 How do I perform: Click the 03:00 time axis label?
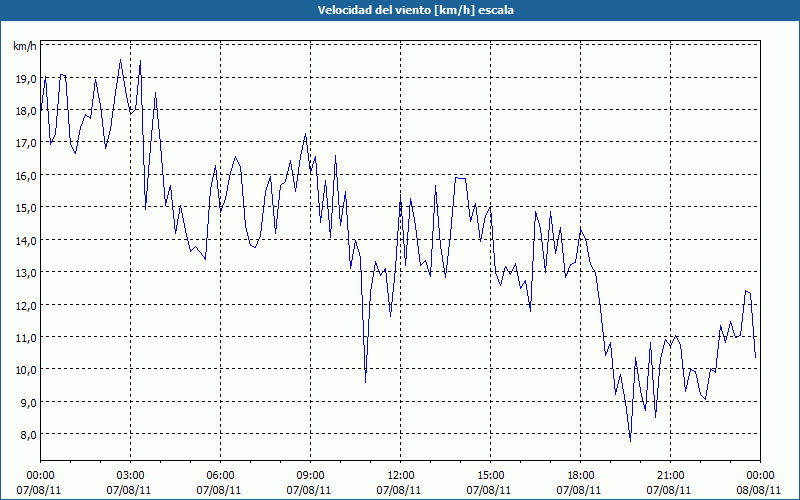pyautogui.click(x=131, y=476)
